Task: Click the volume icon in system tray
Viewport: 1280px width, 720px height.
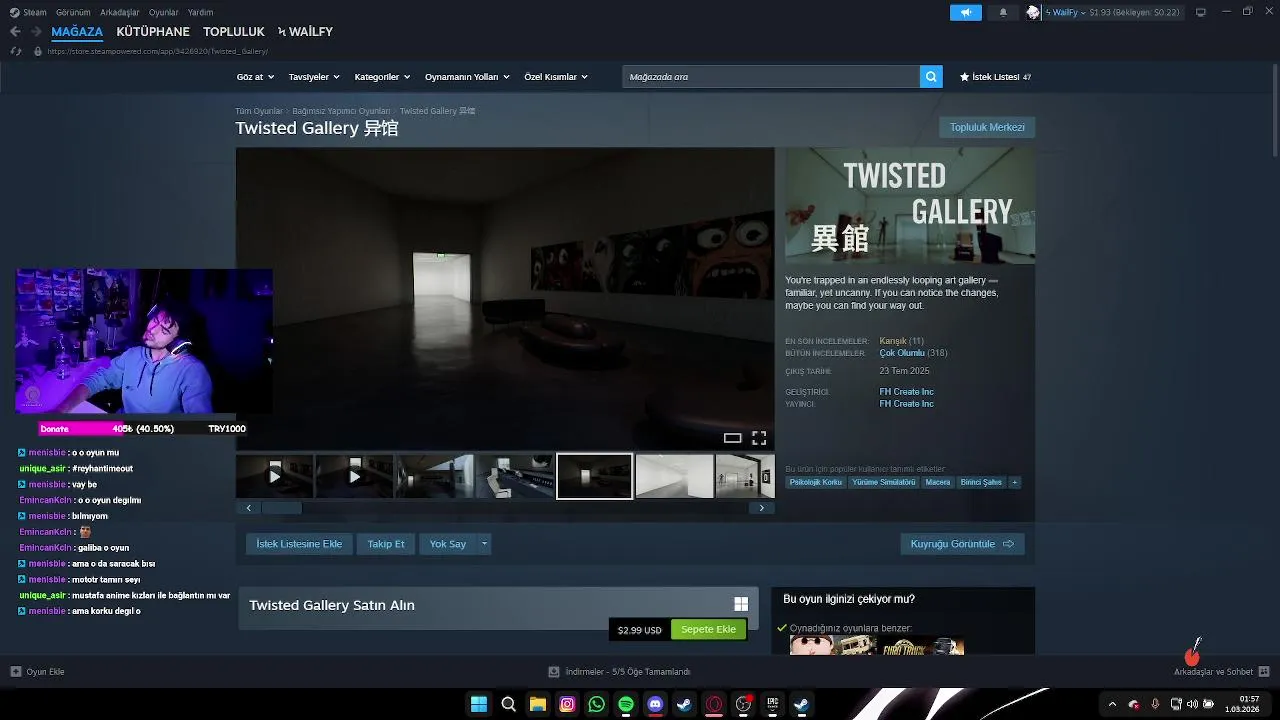Action: [1191, 704]
